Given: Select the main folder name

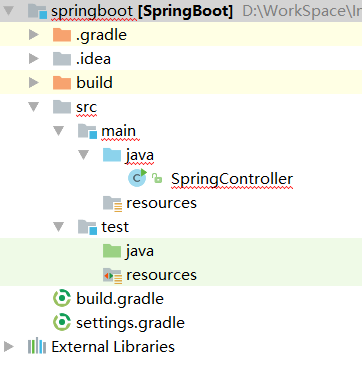Looking at the screenshot, I should (x=119, y=131).
